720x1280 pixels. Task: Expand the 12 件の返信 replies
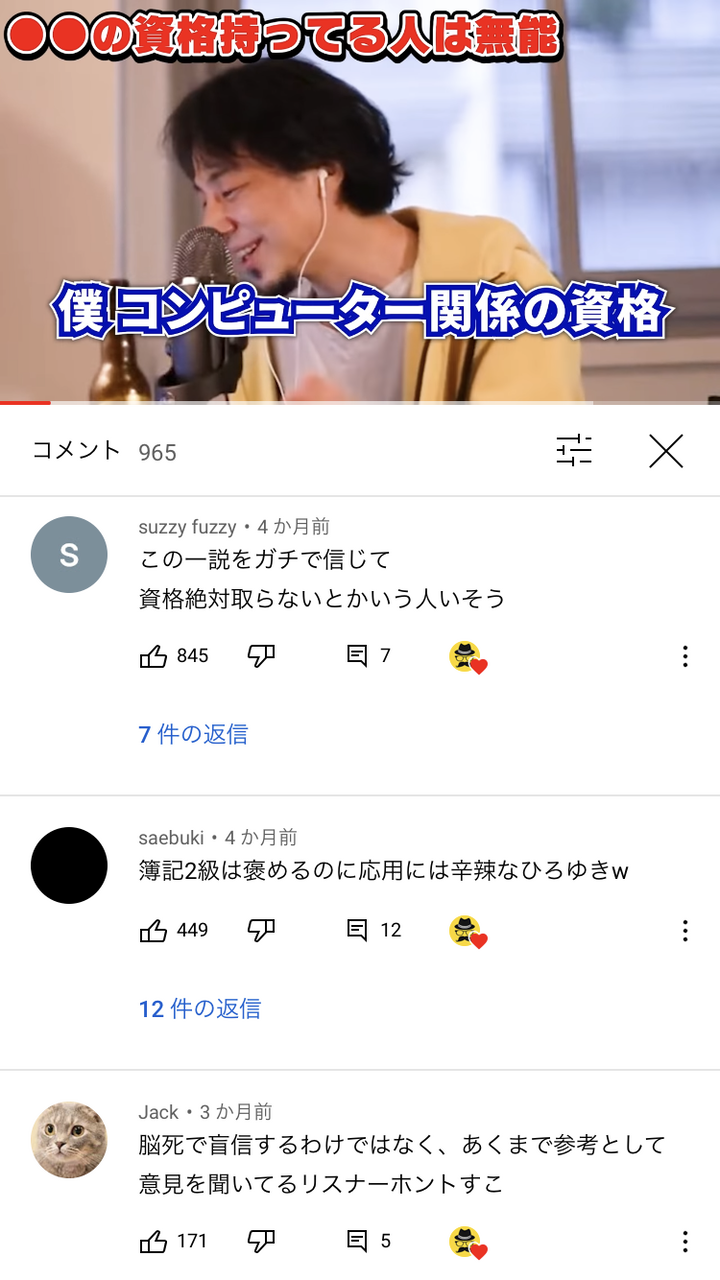pos(200,1009)
